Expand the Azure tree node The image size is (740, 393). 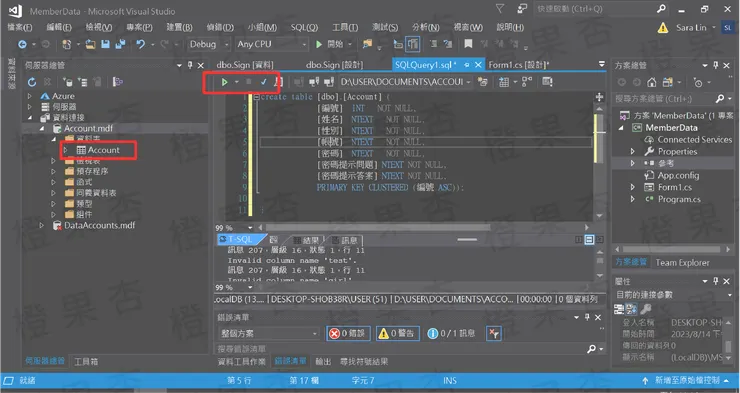(x=30, y=96)
